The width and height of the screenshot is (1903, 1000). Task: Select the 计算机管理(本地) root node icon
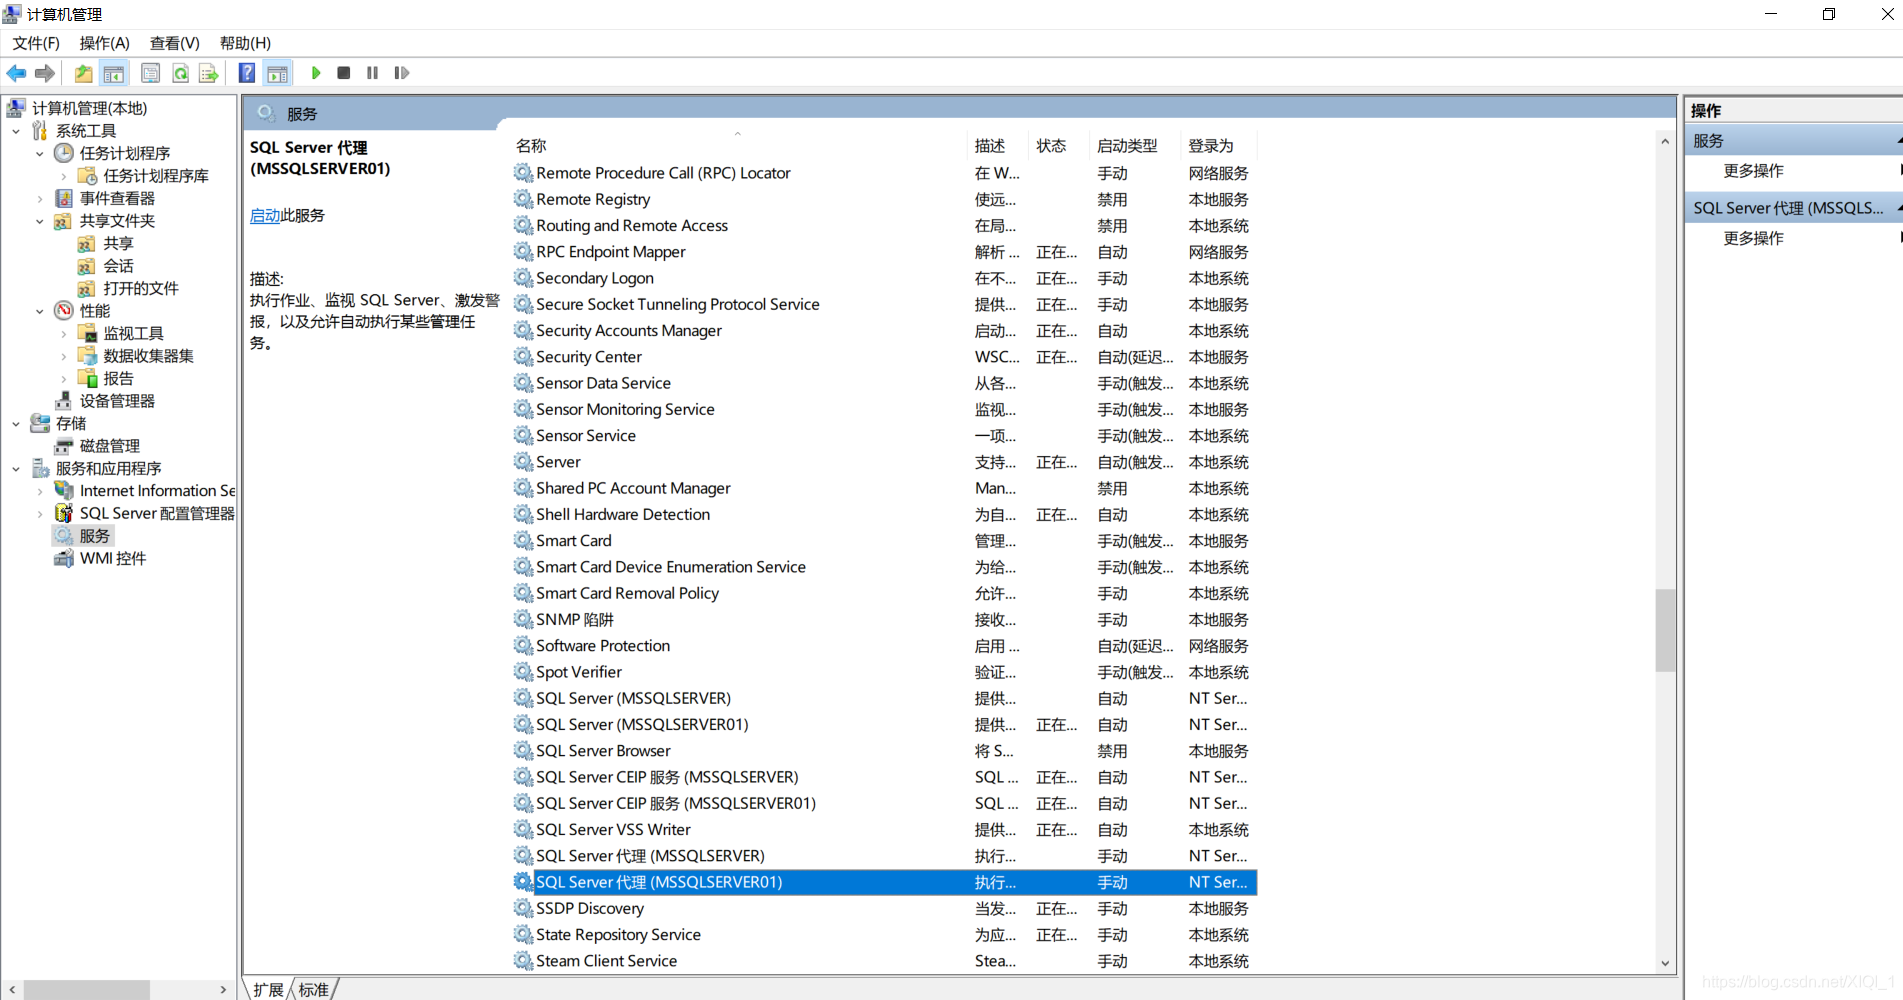(16, 108)
